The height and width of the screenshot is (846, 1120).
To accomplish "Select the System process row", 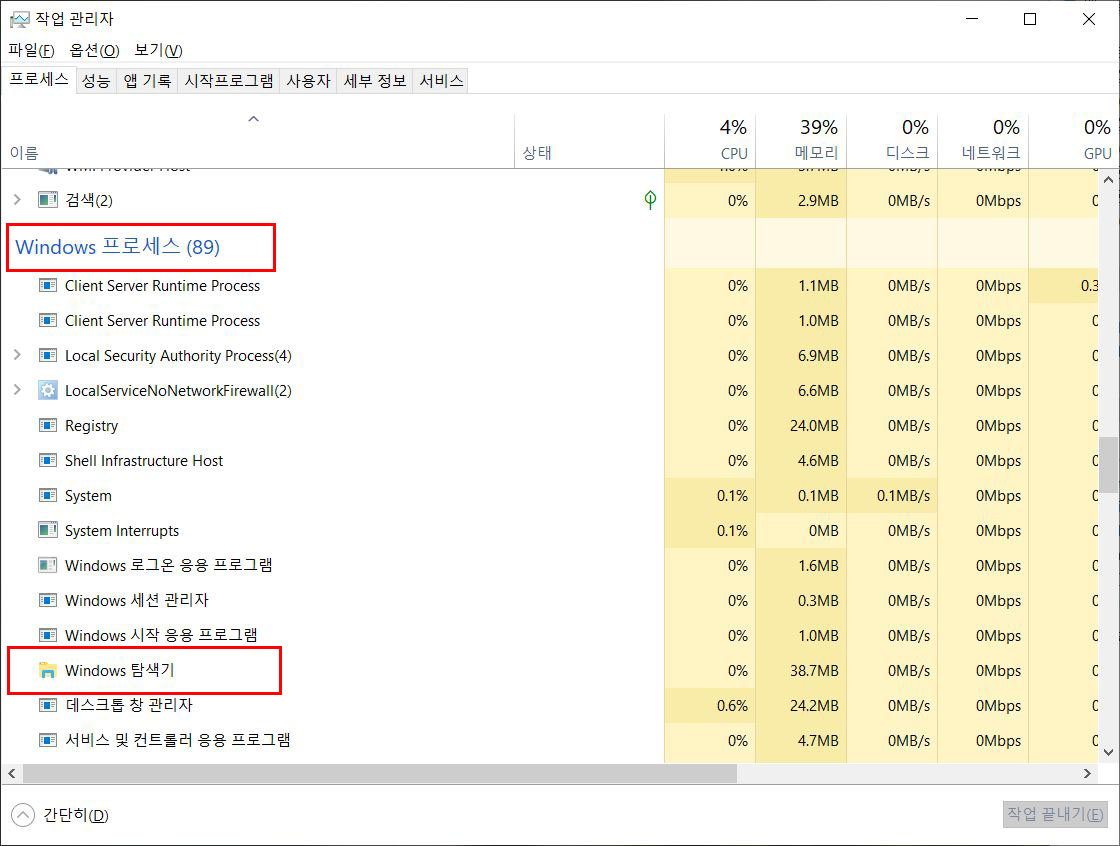I will [x=549, y=495].
